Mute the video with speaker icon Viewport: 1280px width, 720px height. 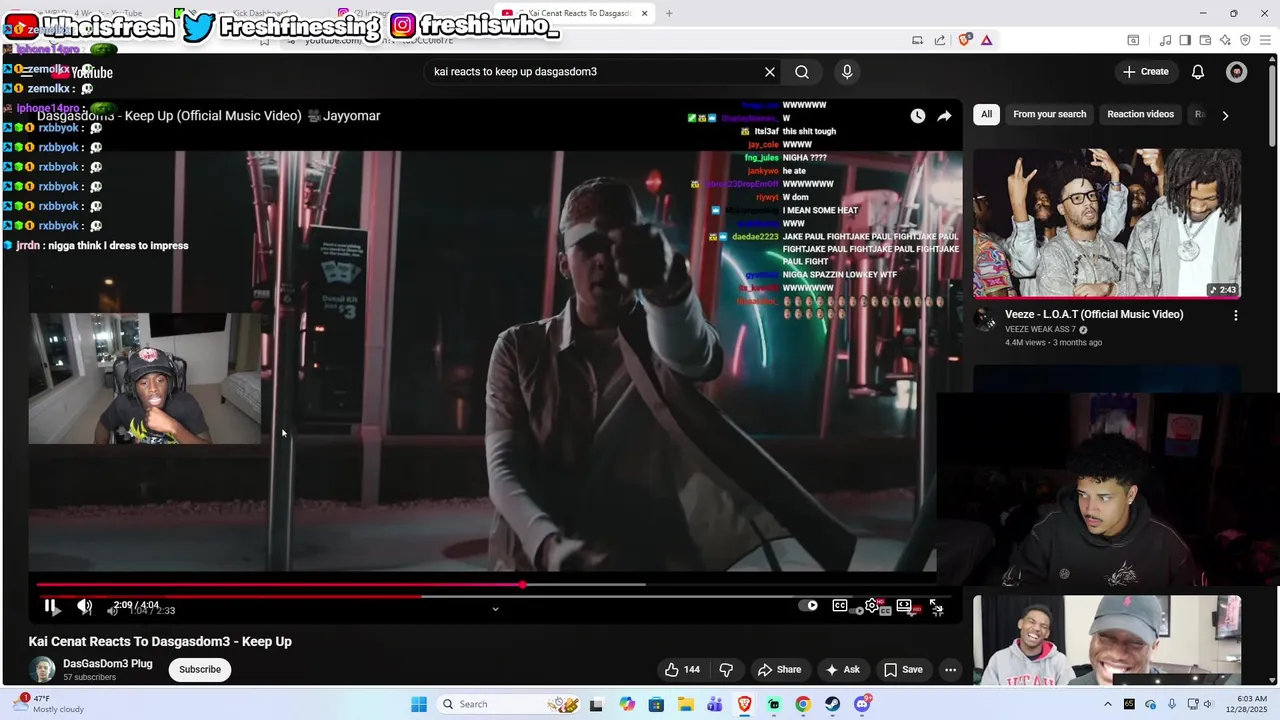(x=85, y=606)
